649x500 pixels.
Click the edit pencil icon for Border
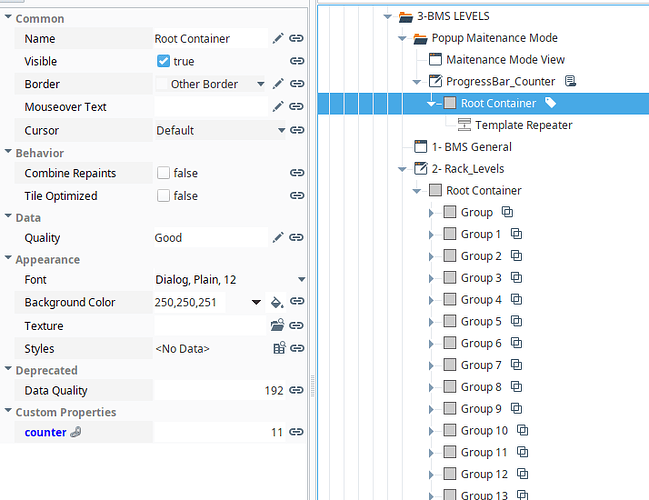[x=278, y=84]
